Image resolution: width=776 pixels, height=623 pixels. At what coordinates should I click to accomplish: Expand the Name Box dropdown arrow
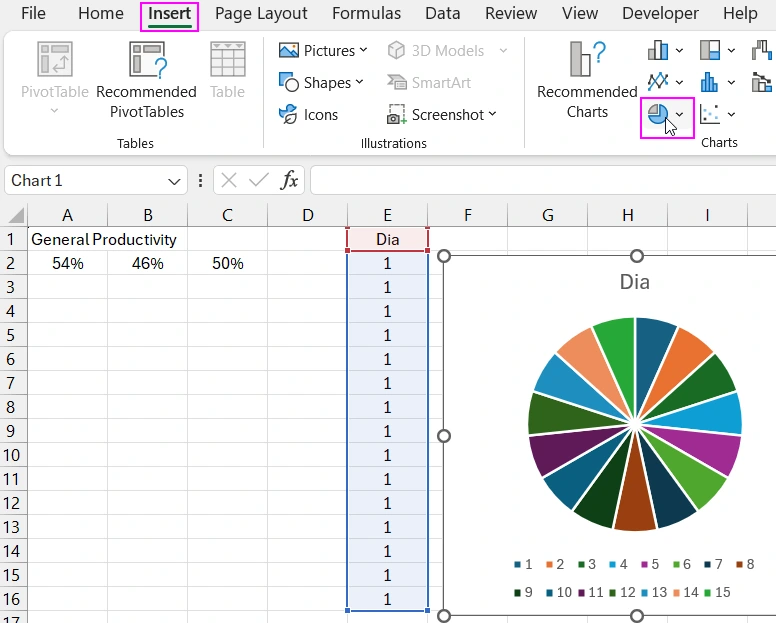174,182
